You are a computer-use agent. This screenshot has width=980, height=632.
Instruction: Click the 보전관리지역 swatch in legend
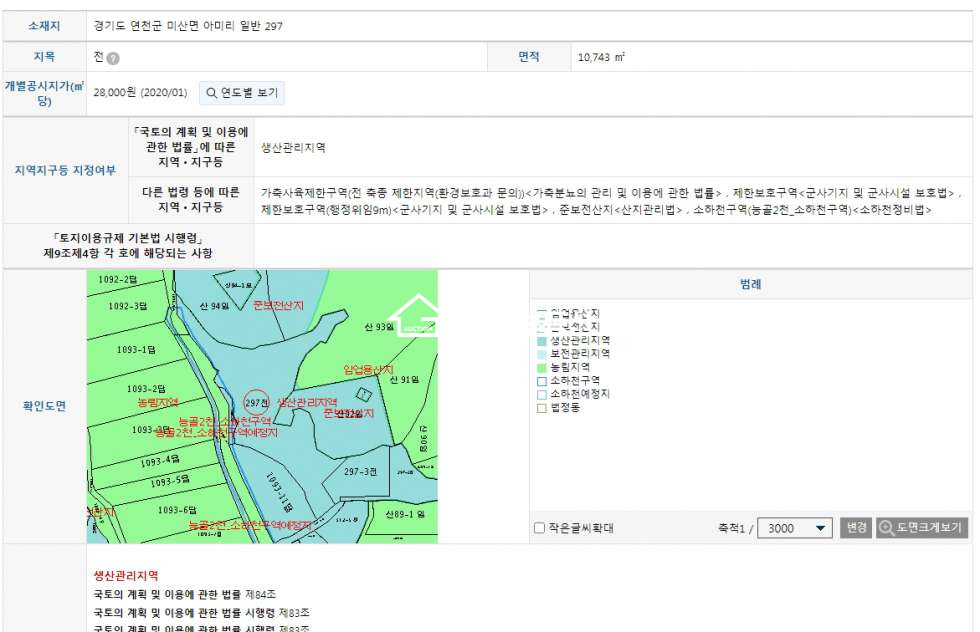(542, 354)
